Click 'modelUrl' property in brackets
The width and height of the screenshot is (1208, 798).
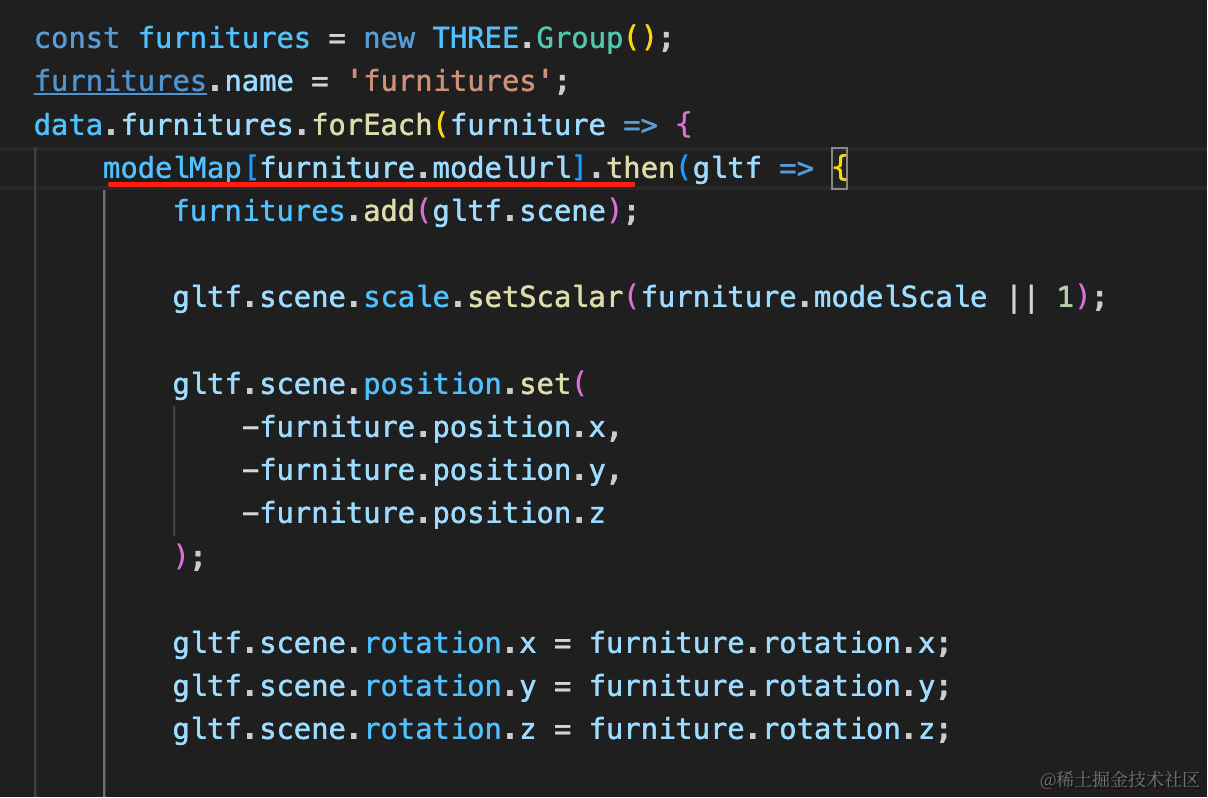click(502, 168)
